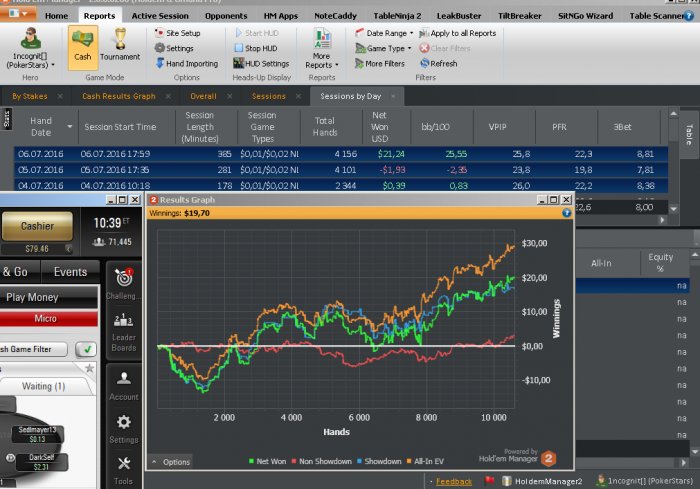The width and height of the screenshot is (700, 489).
Task: Open the NoteCaddy tab
Action: [x=335, y=16]
